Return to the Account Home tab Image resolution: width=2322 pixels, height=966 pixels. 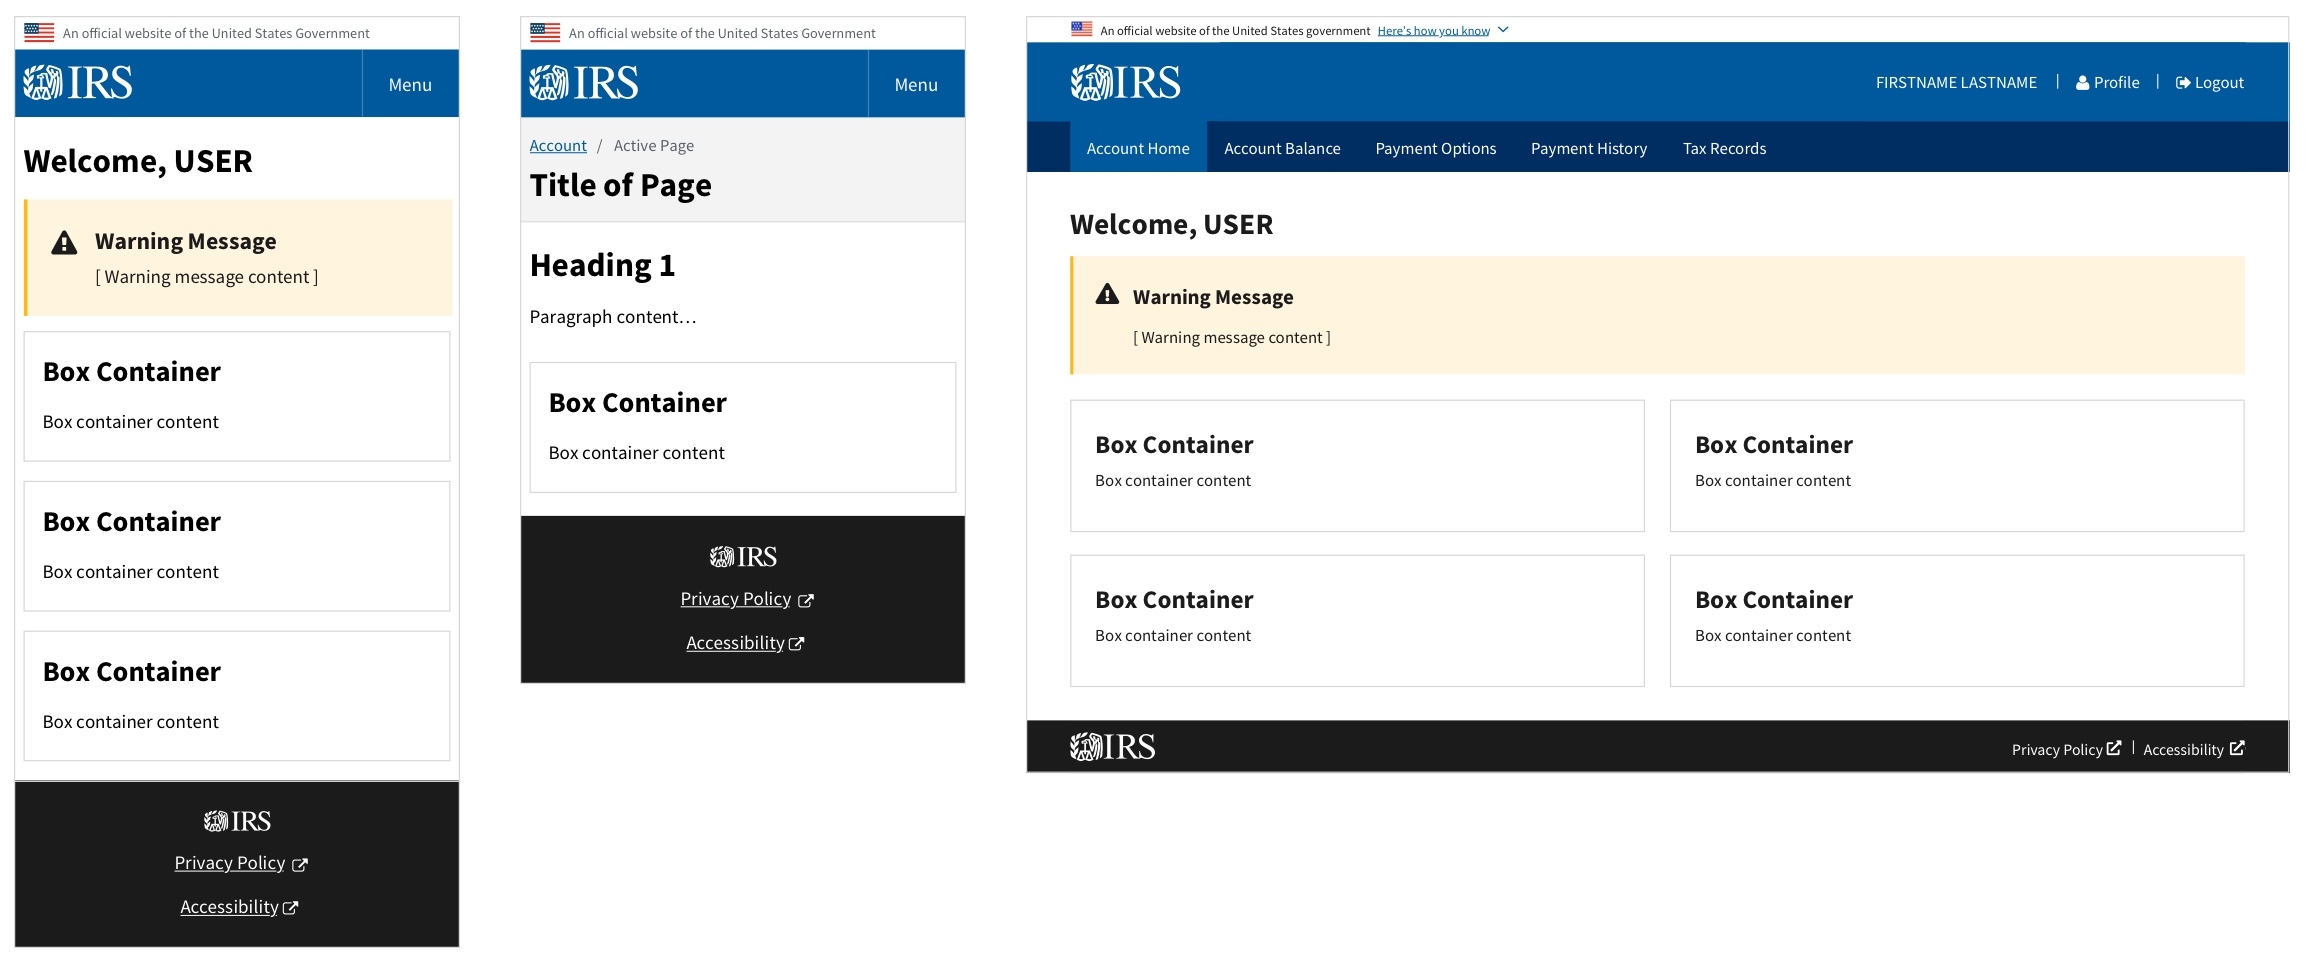pos(1137,148)
